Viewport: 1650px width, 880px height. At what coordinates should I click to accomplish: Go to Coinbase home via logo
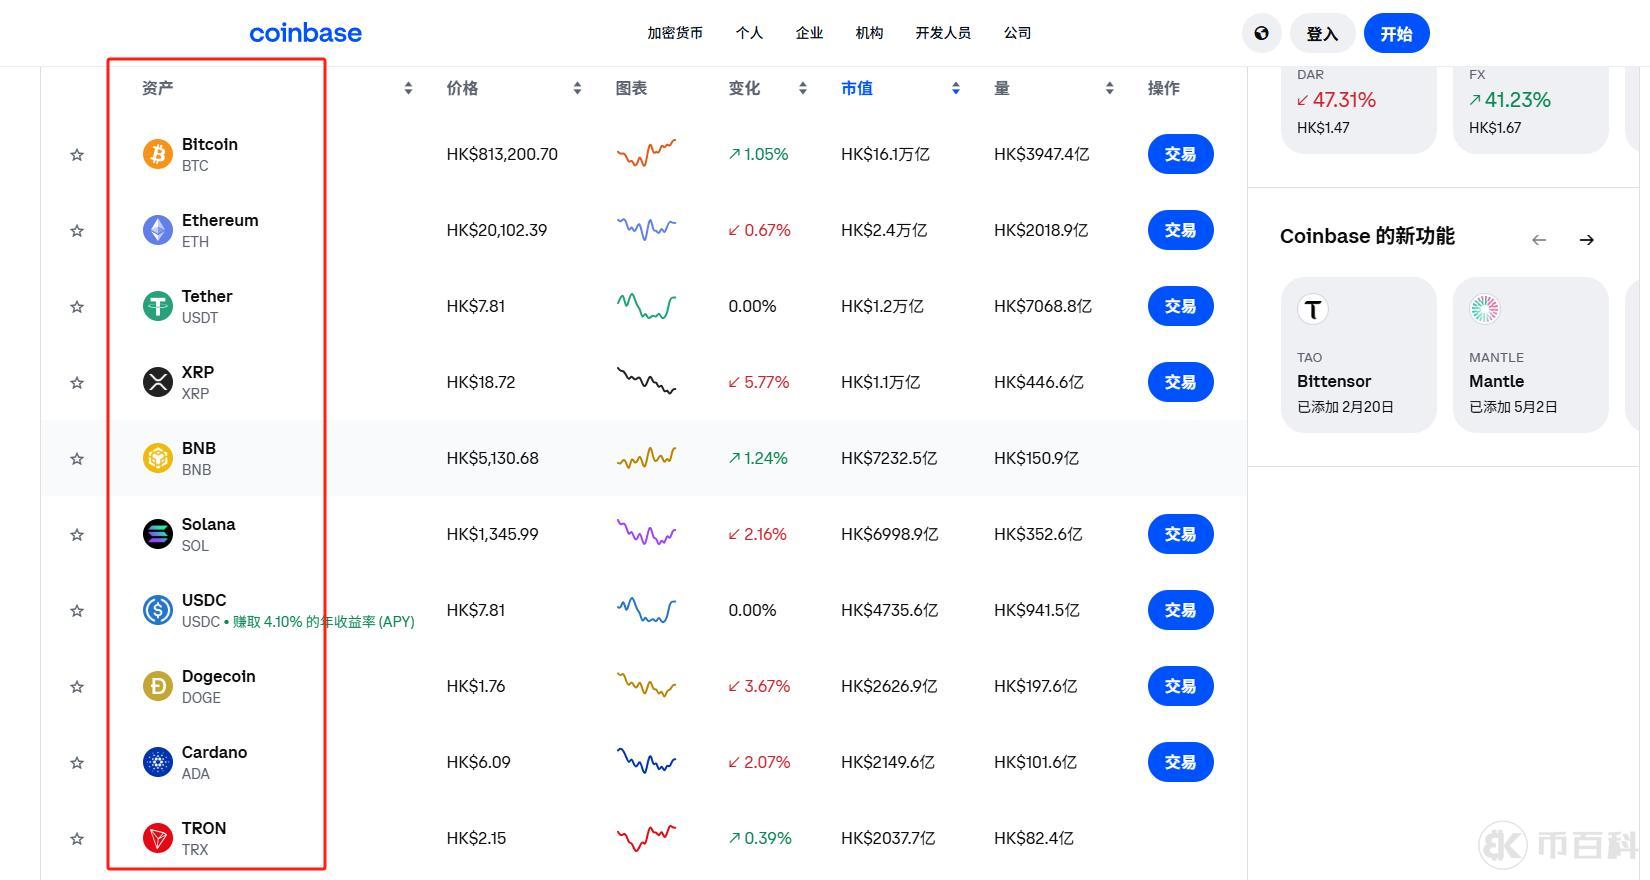305,33
